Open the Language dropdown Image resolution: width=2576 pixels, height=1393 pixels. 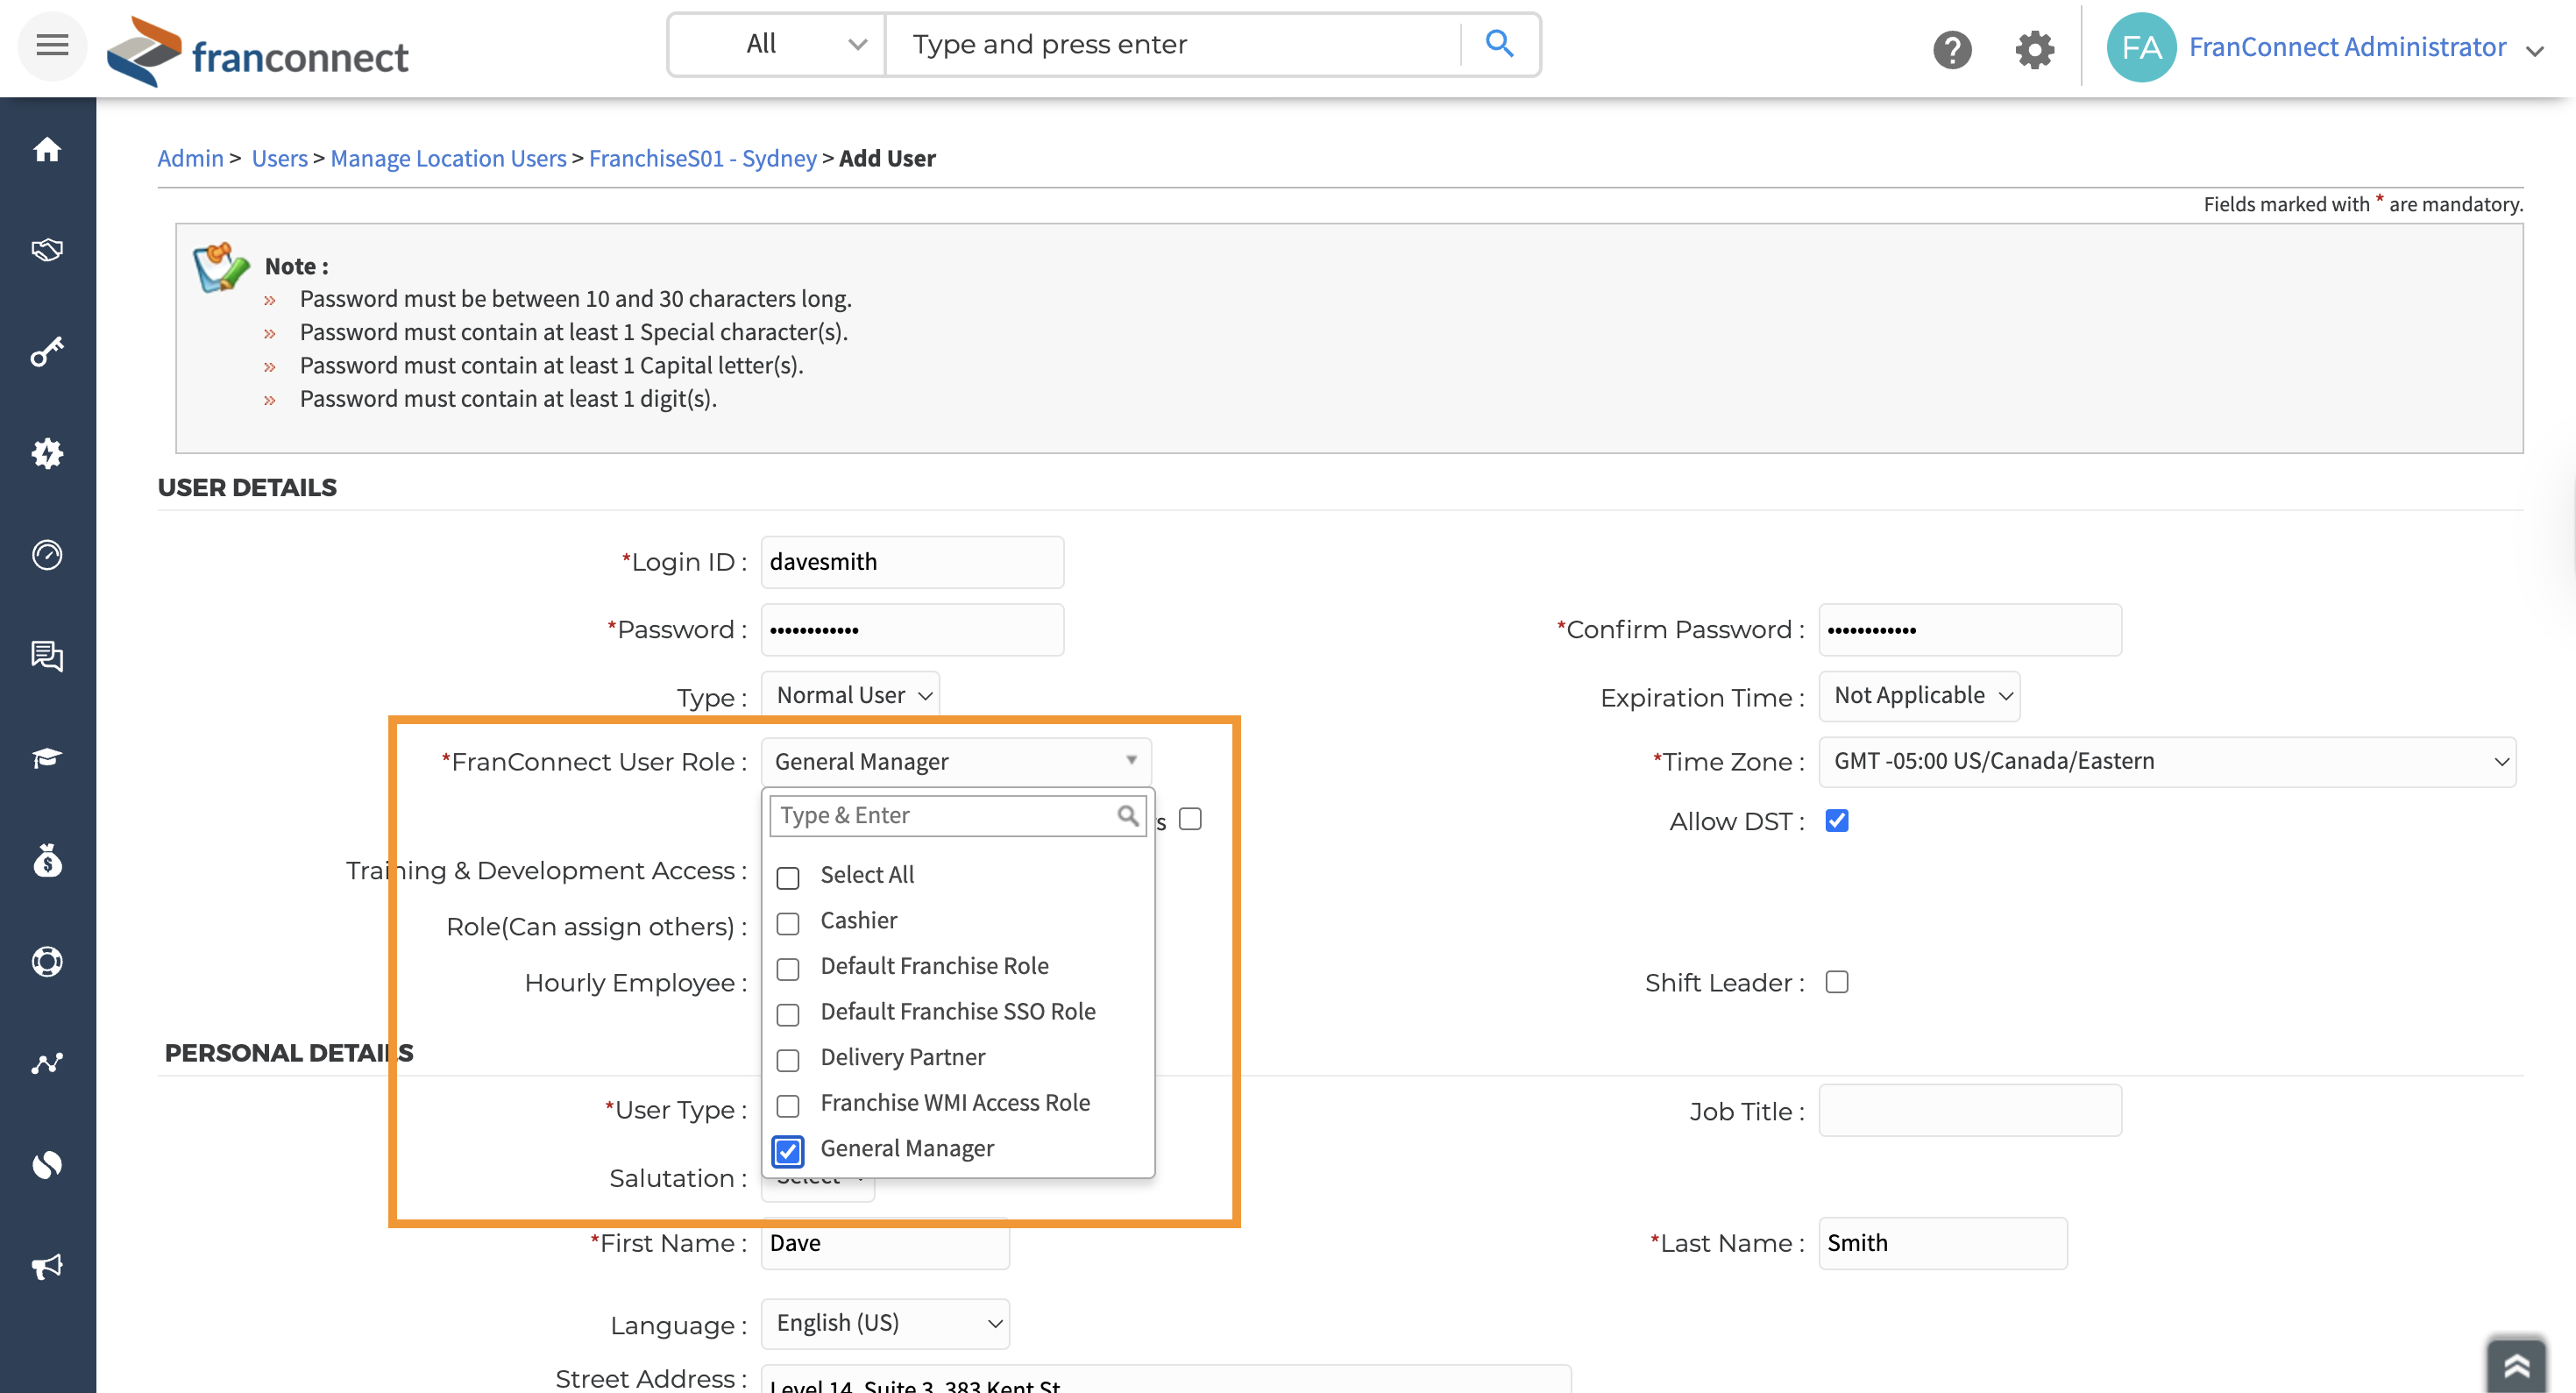coord(885,1323)
